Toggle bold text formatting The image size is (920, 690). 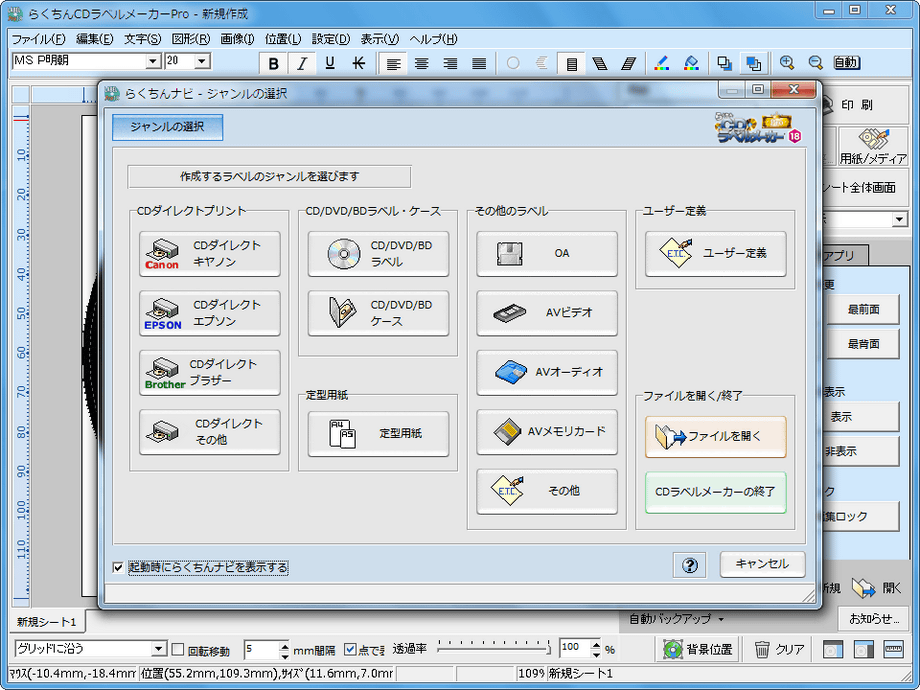(x=273, y=63)
